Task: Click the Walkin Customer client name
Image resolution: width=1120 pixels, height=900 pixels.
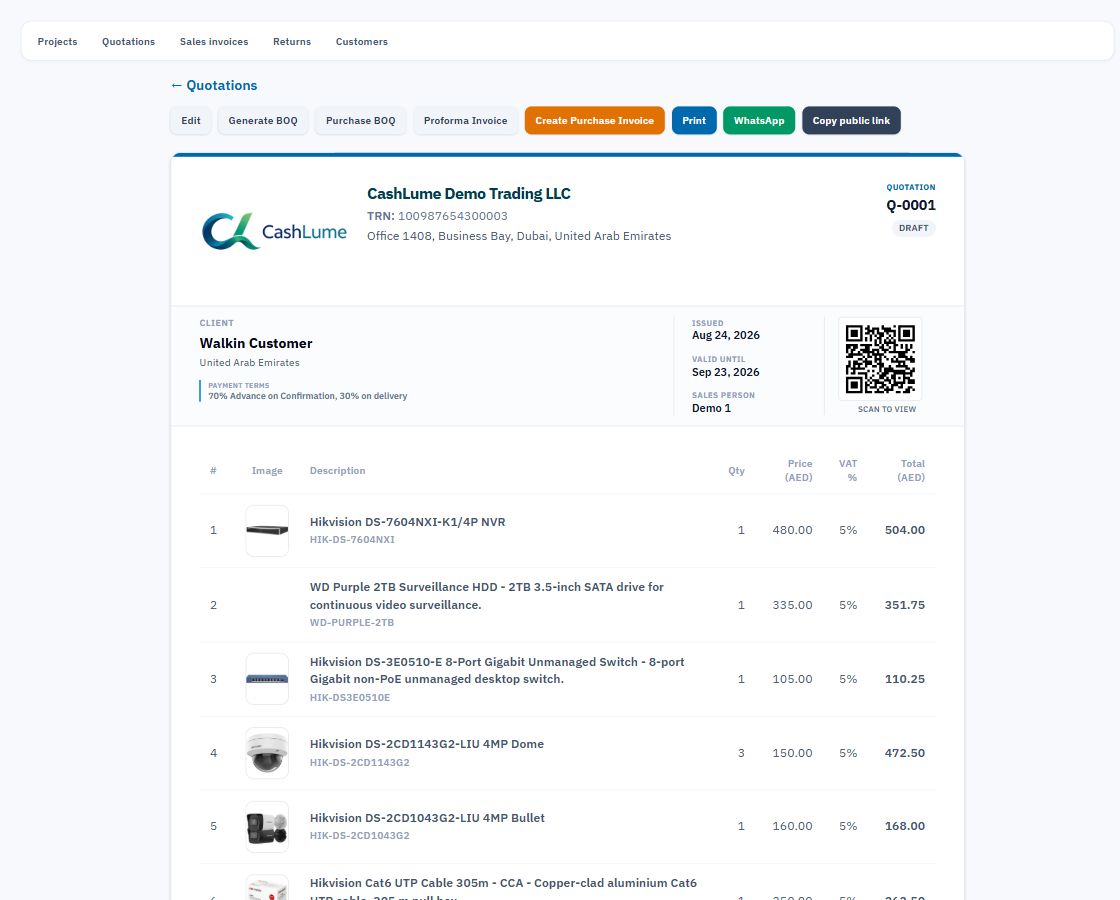Action: pos(256,344)
